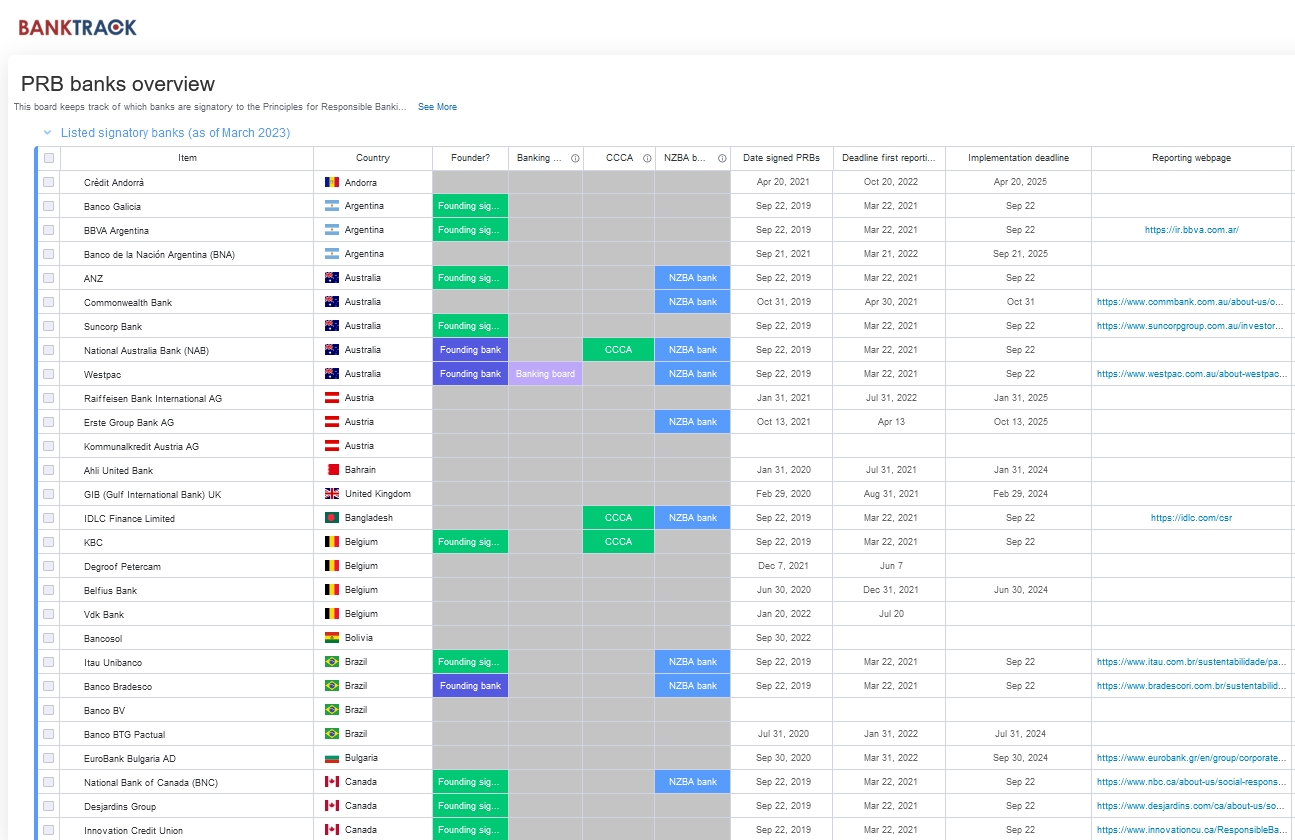Click Listed signatory banks group title
Viewport: 1295px width, 840px height.
pos(175,132)
